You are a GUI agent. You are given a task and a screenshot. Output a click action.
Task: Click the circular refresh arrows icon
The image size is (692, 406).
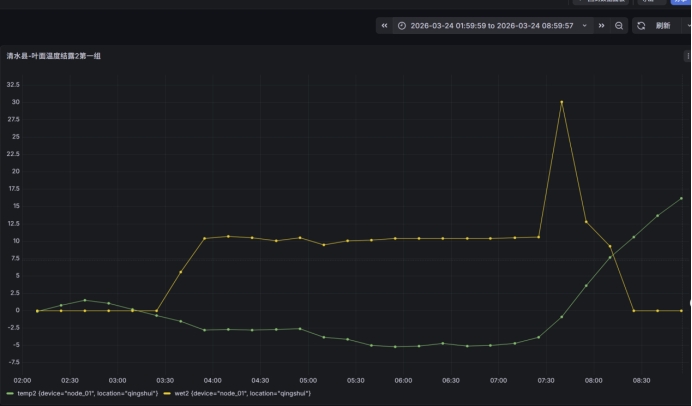(641, 26)
